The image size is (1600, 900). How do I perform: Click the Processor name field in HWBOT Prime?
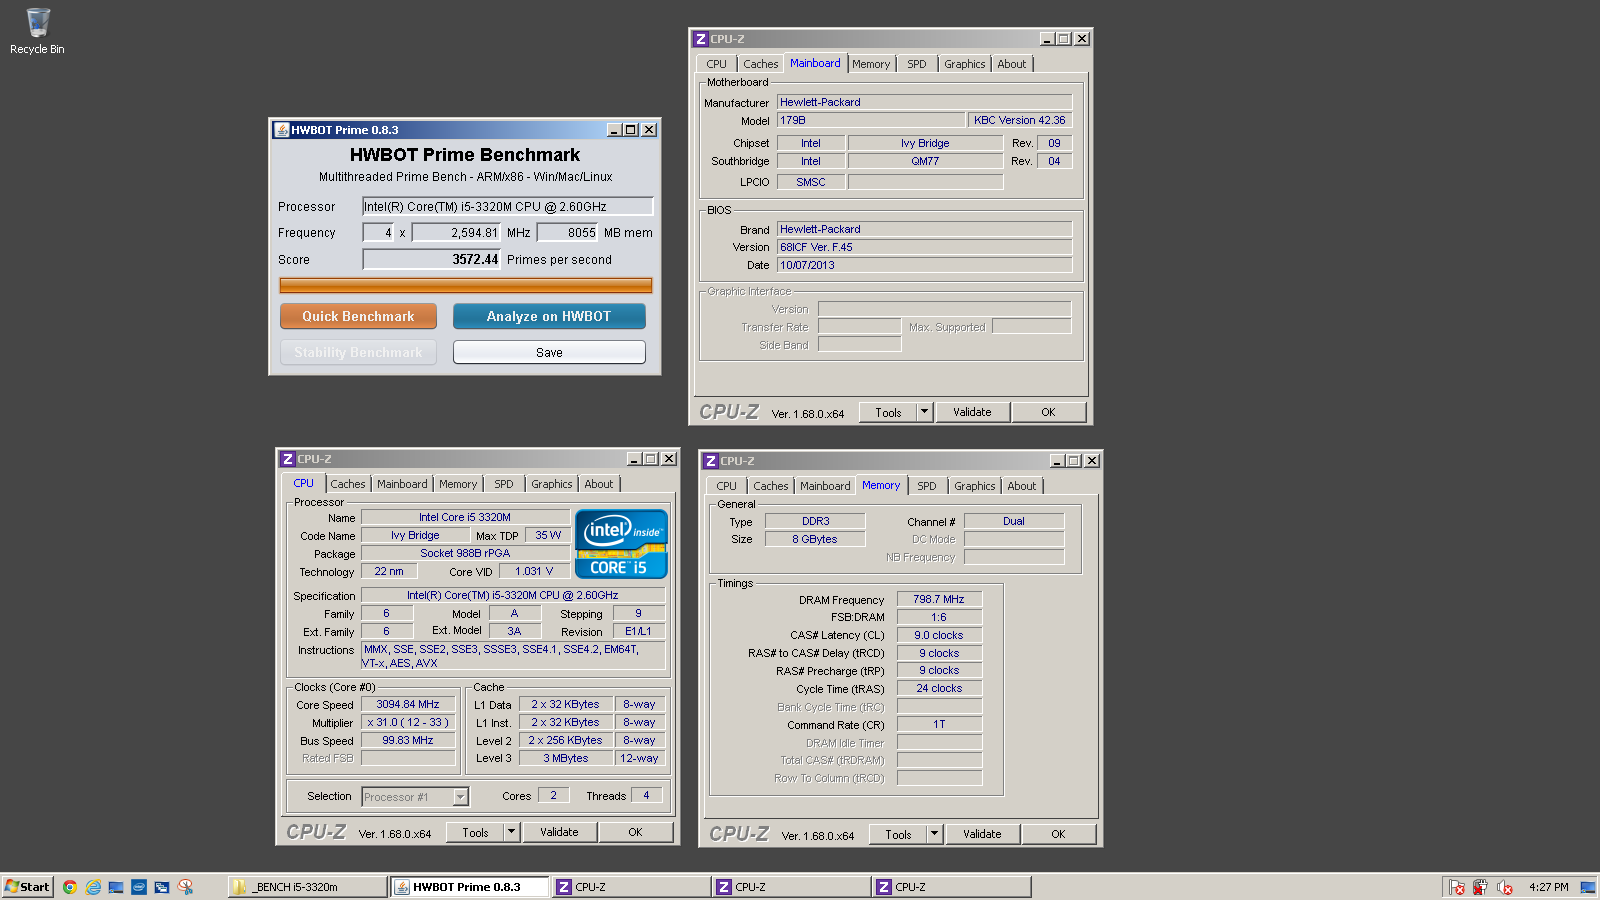coord(508,207)
